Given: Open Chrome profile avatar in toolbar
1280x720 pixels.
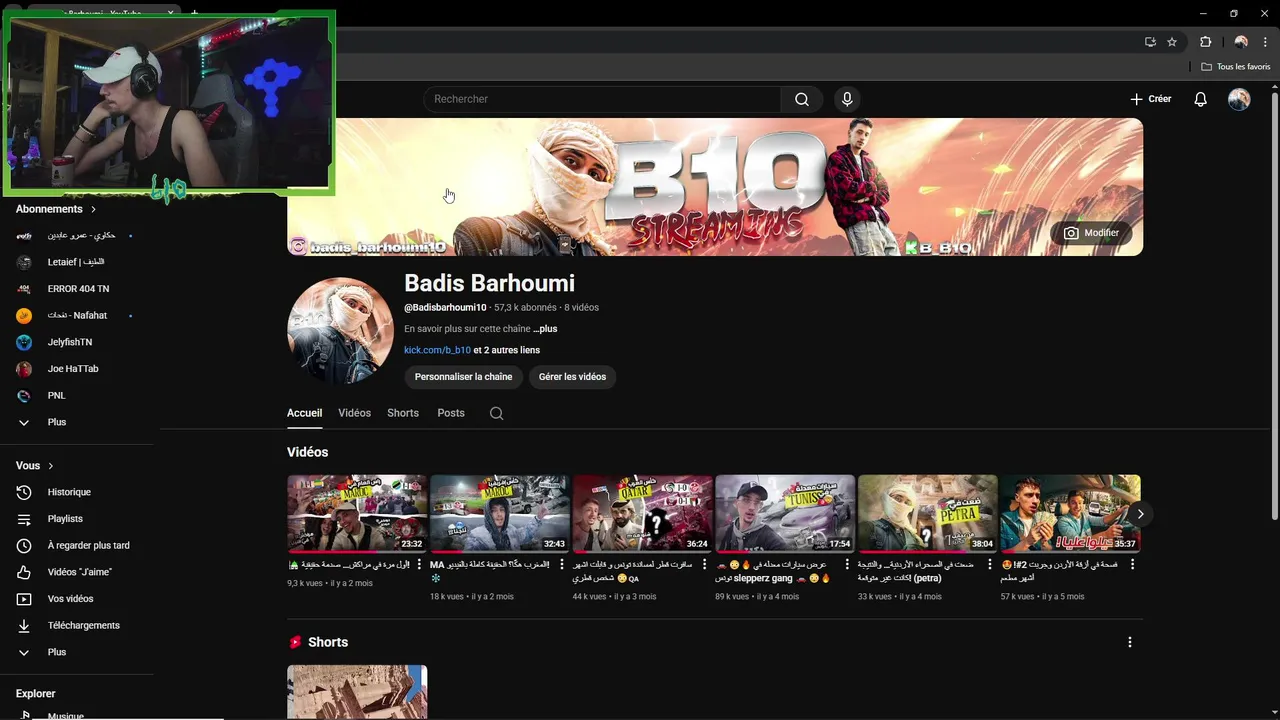Looking at the screenshot, I should click(1241, 42).
